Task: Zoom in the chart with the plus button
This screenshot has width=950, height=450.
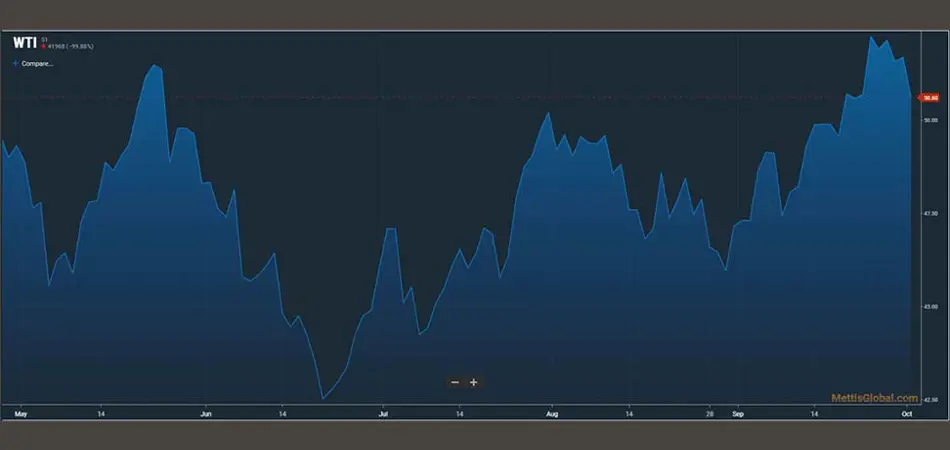Action: click(474, 382)
